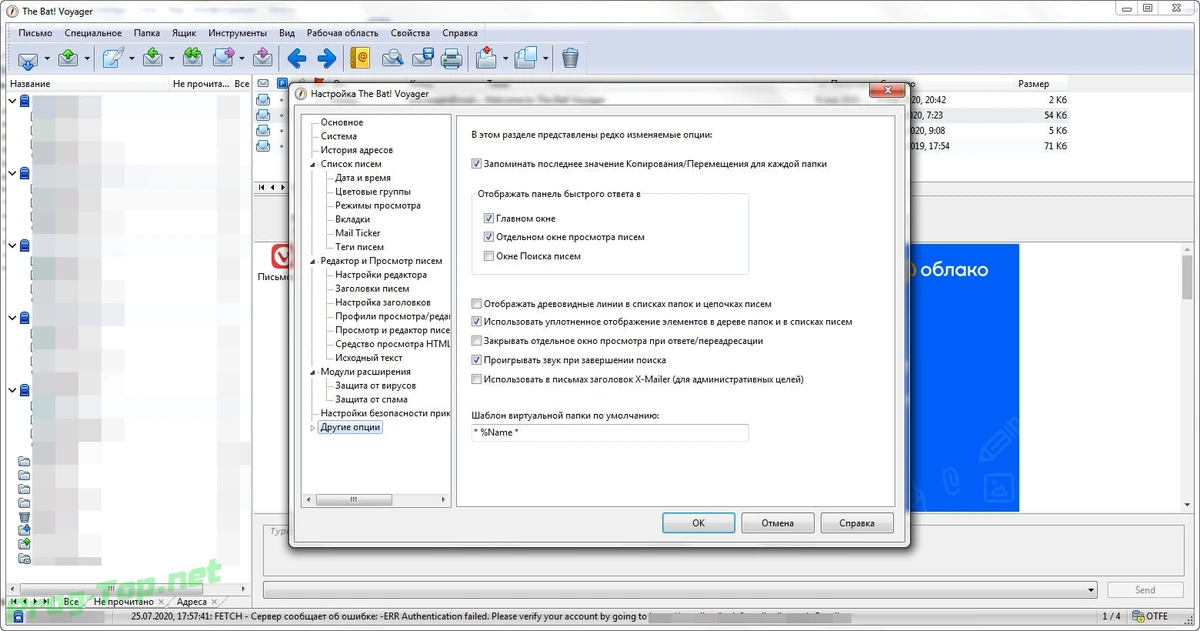The height and width of the screenshot is (631, 1200).
Task: Open the Письмо menu
Action: coord(35,33)
